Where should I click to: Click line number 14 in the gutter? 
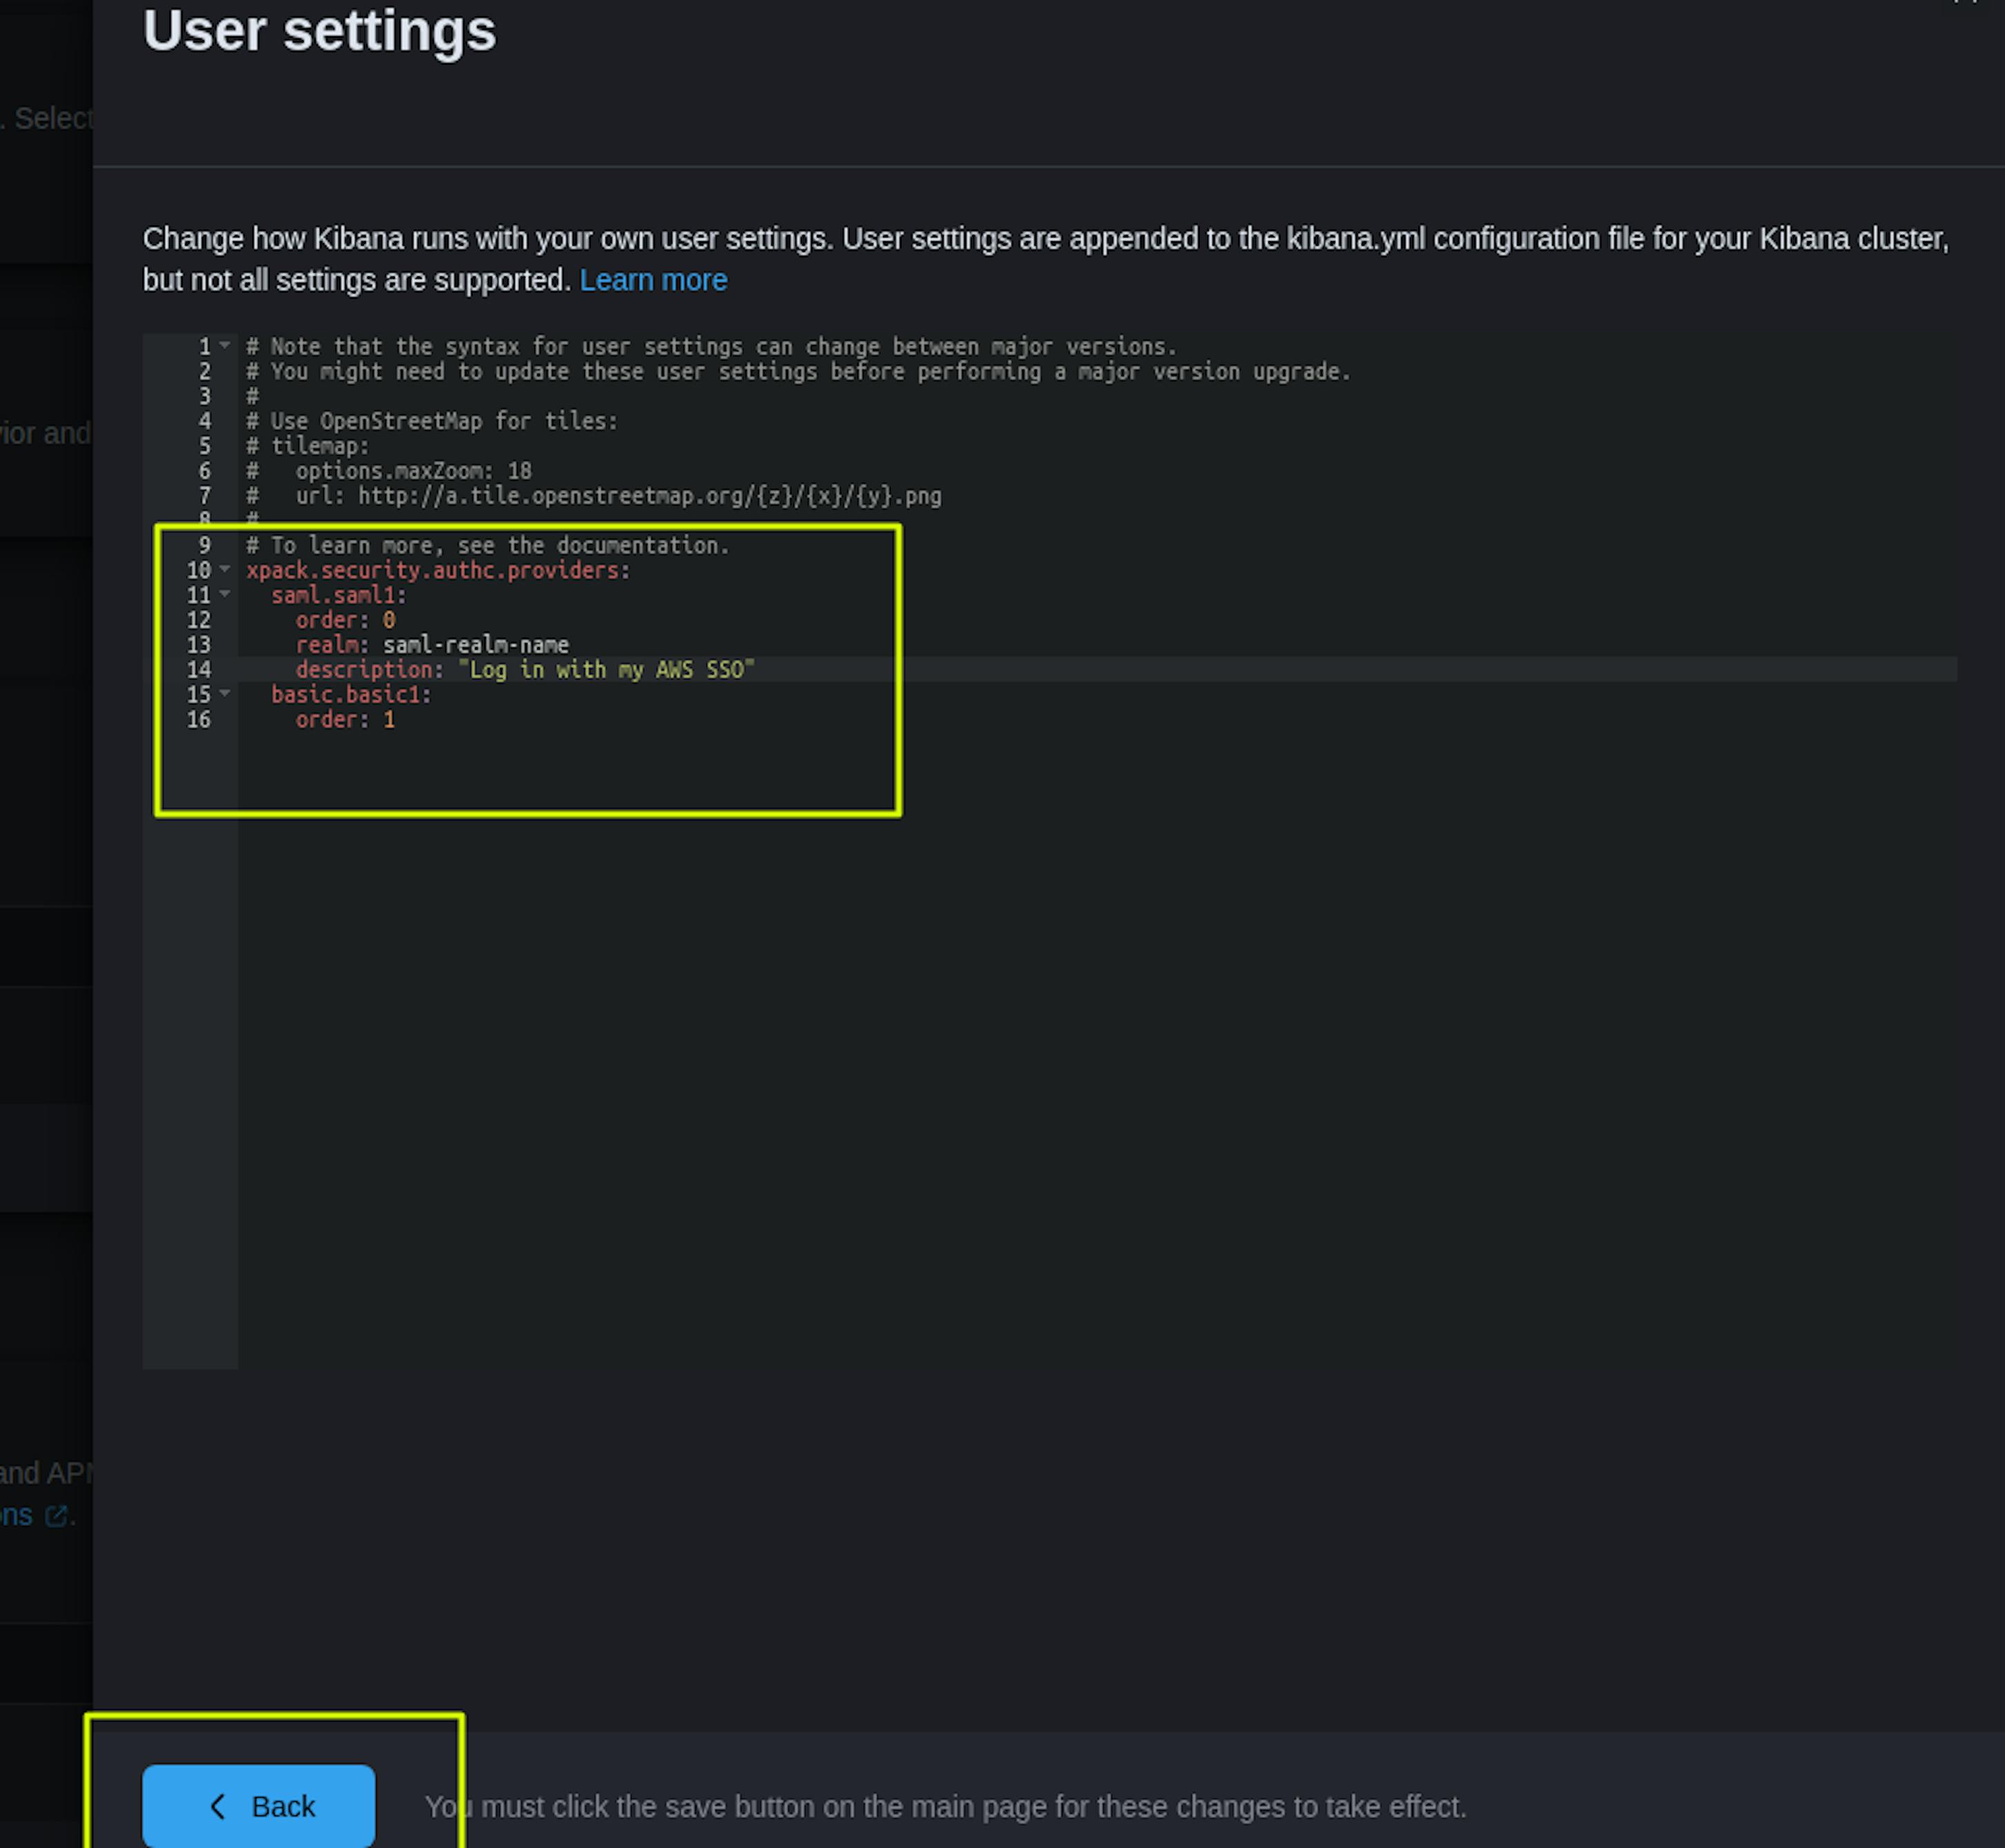(x=199, y=670)
